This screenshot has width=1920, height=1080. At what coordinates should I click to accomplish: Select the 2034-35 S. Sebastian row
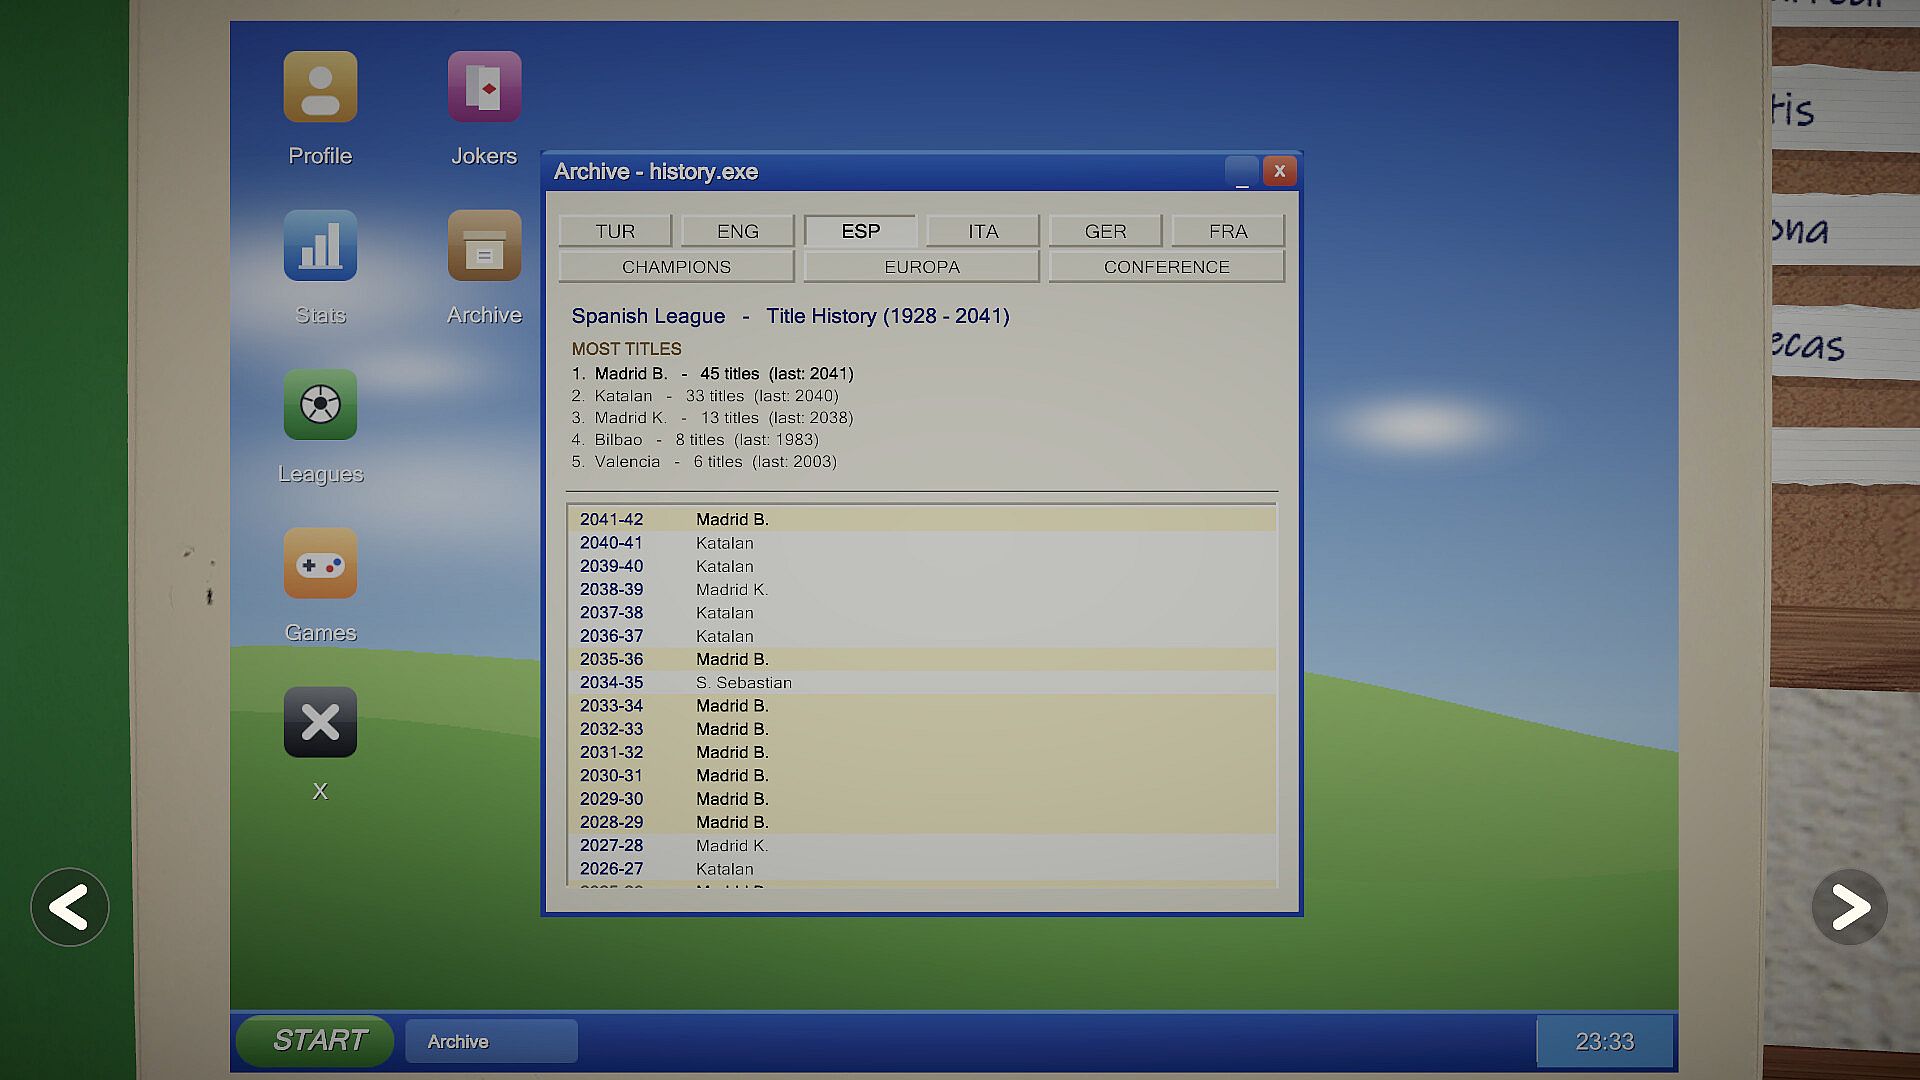point(922,682)
